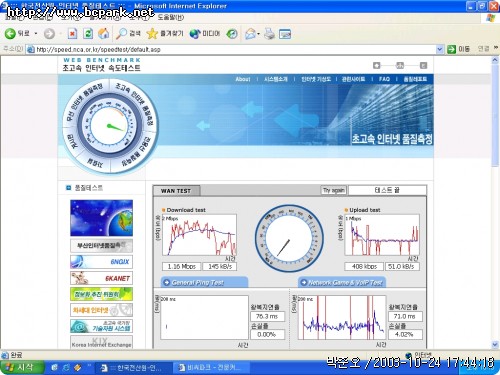Image resolution: width=500 pixels, height=375 pixels.
Task: Click the Stop loading icon
Action: (72, 33)
